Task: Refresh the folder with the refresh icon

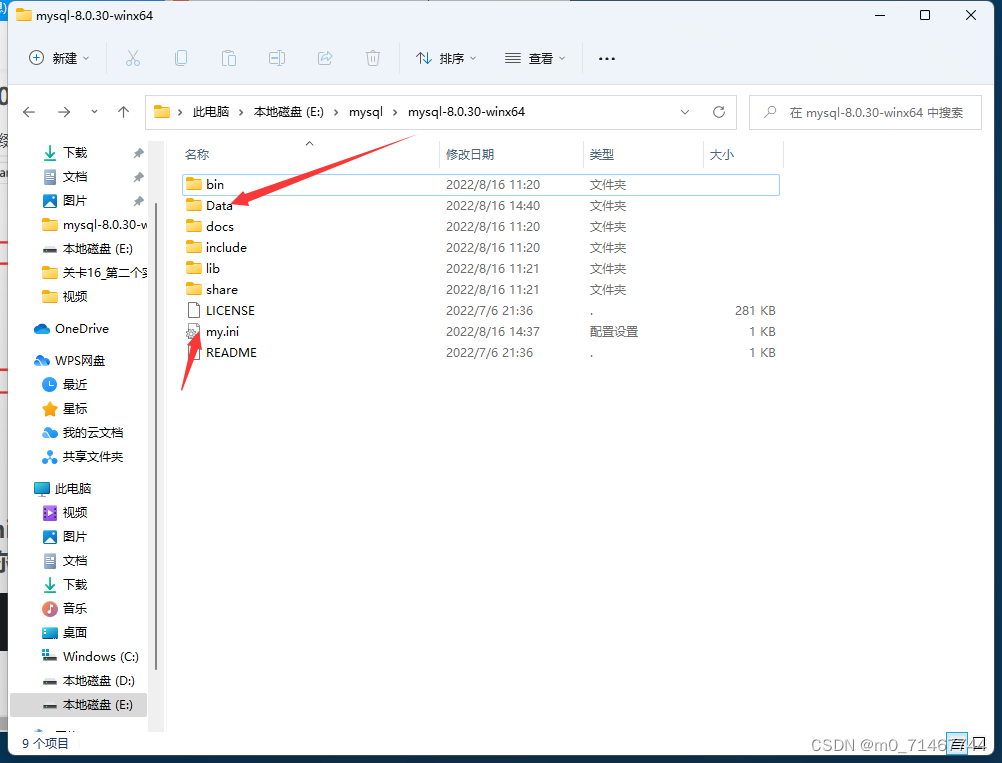Action: [719, 112]
